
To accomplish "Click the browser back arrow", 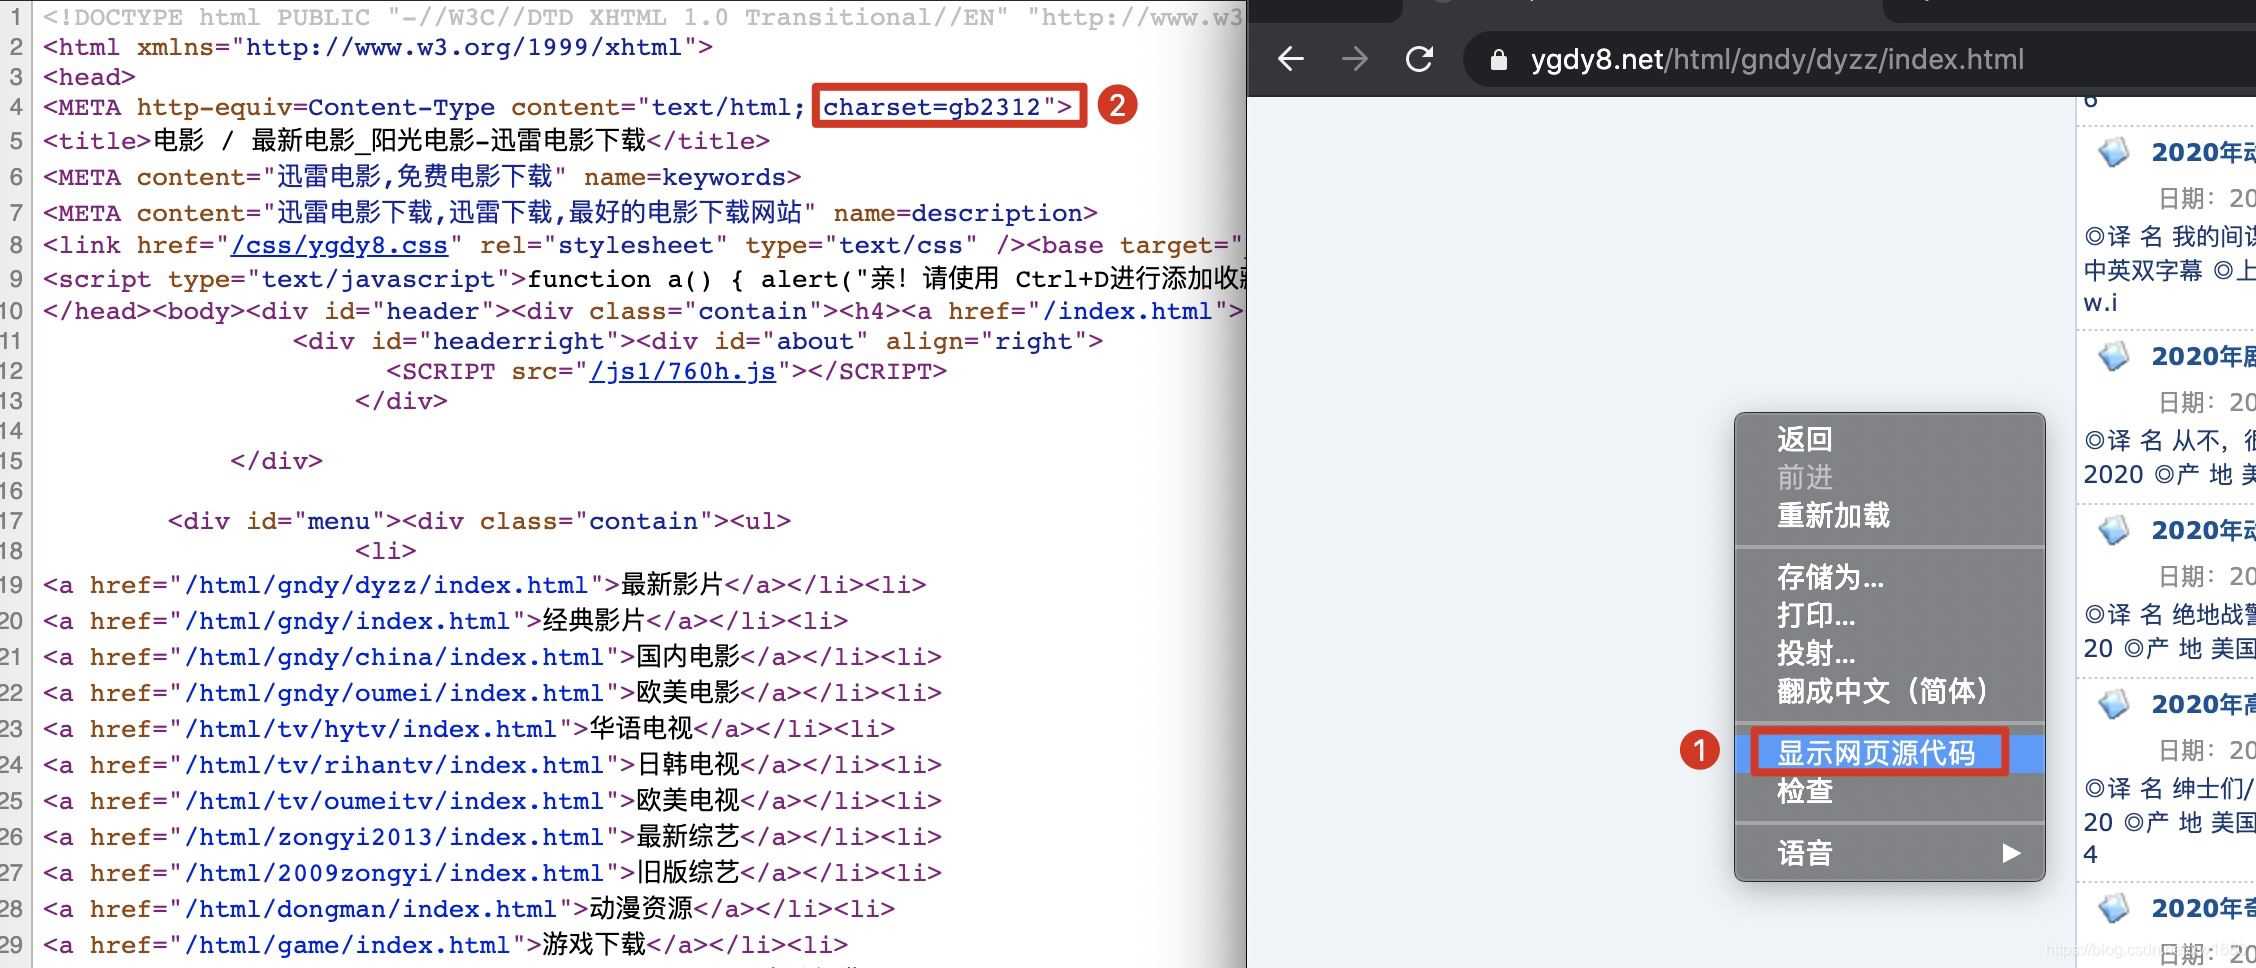I will 1291,59.
